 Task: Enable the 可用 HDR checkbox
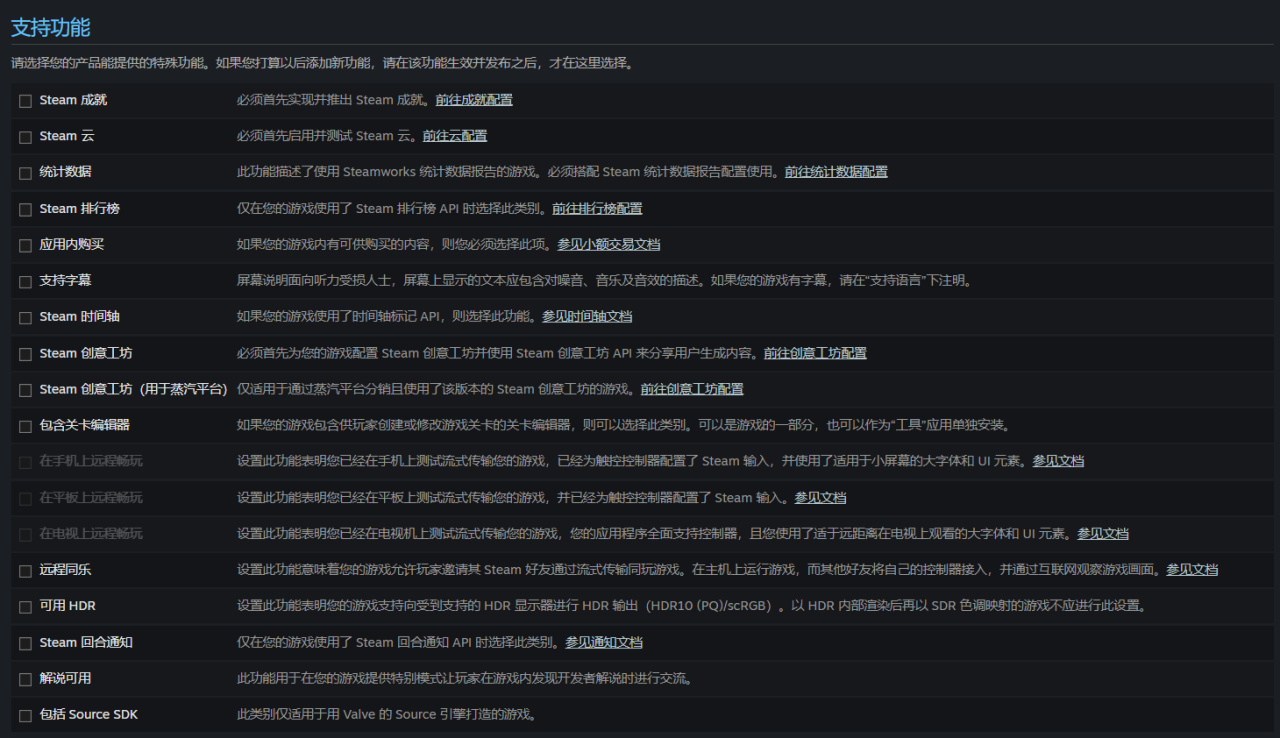coord(25,607)
